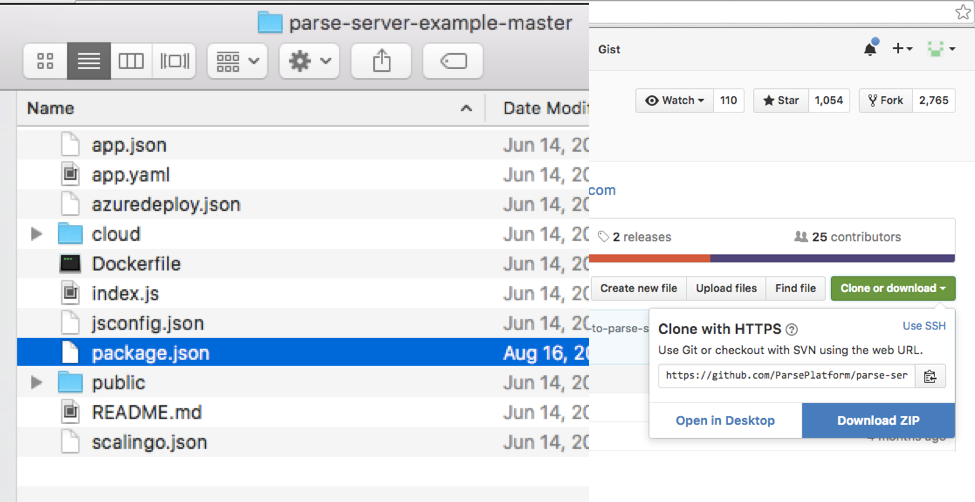
Task: Click the Dockerfile terminal icon
Action: (x=70, y=264)
